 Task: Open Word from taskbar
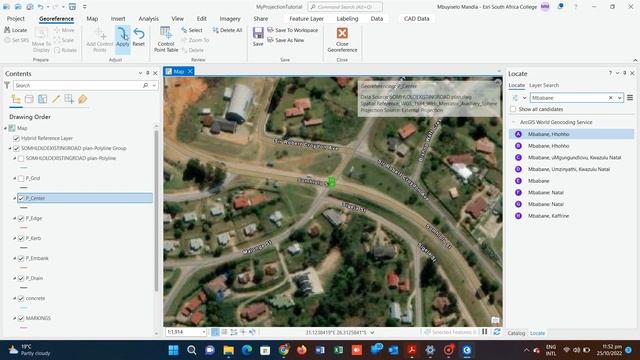click(x=320, y=350)
